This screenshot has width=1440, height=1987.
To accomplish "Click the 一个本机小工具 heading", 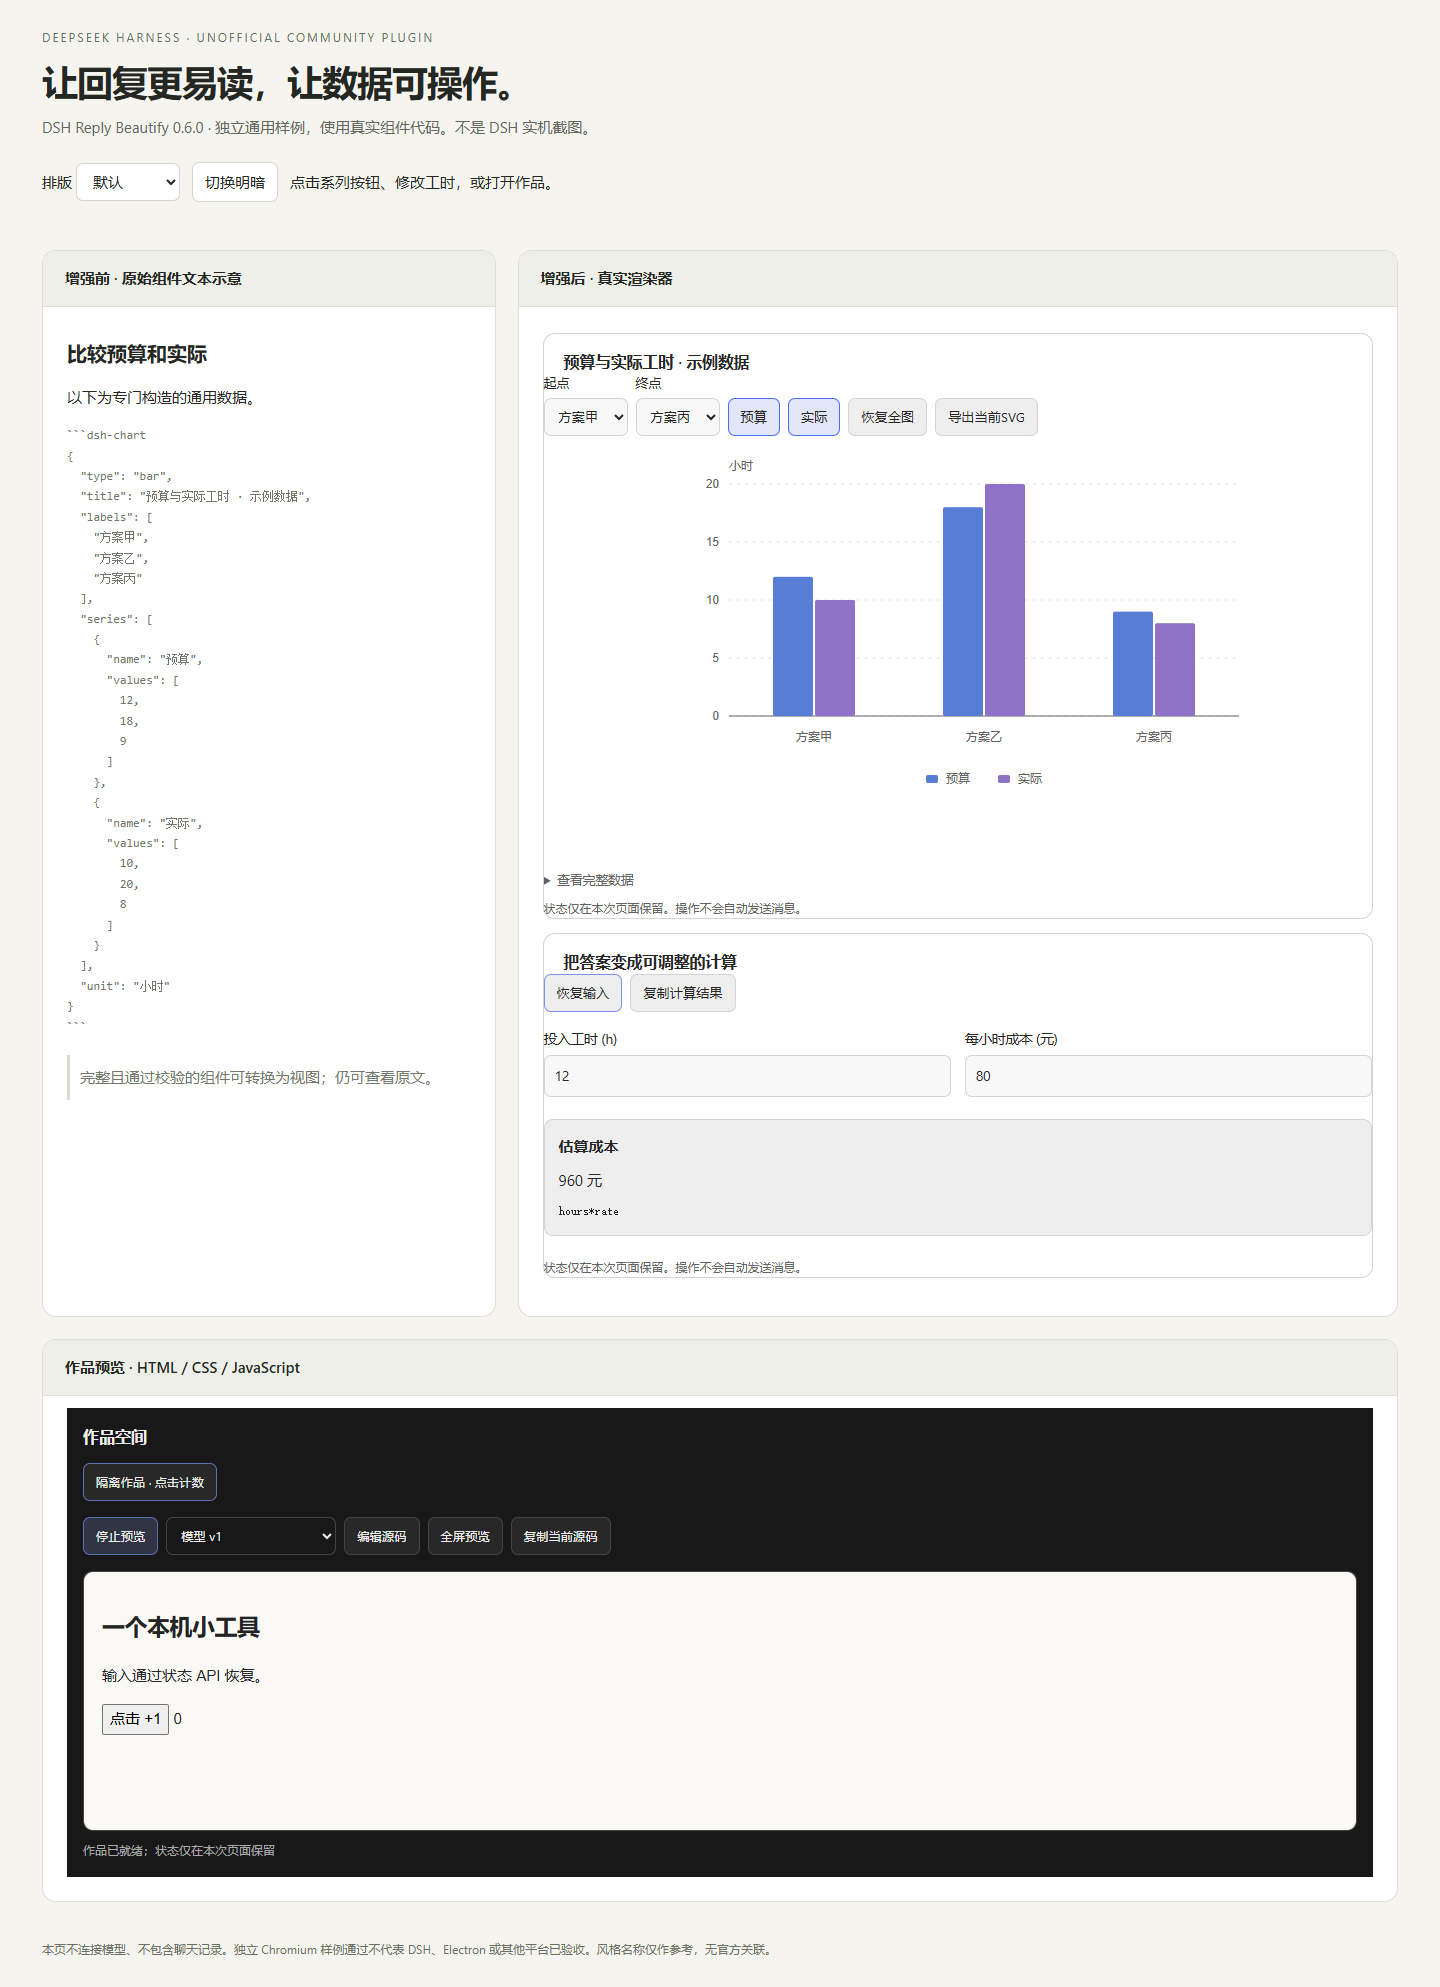I will [x=181, y=1627].
